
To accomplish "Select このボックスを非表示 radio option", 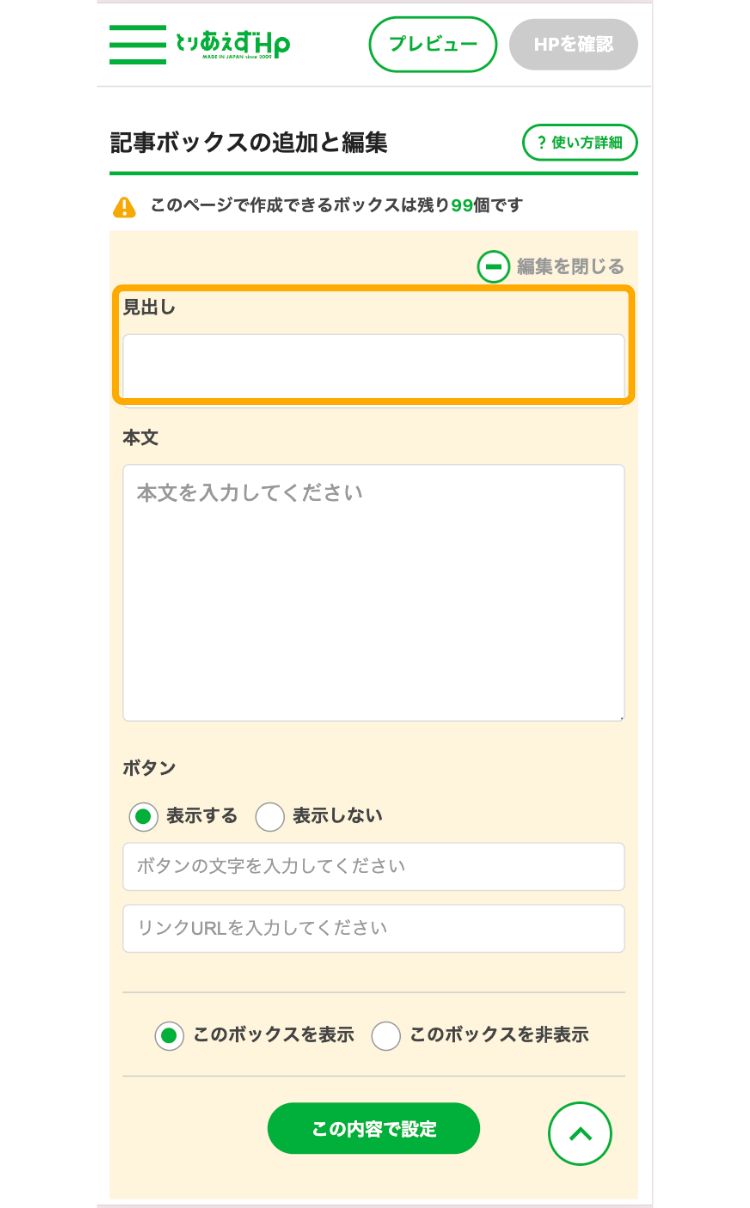I will click(386, 1035).
